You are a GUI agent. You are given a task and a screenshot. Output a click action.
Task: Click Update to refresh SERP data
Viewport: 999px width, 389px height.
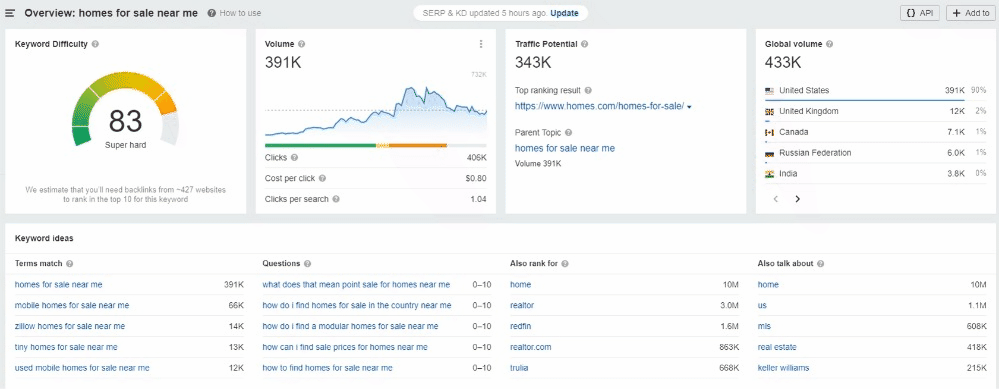click(x=564, y=13)
